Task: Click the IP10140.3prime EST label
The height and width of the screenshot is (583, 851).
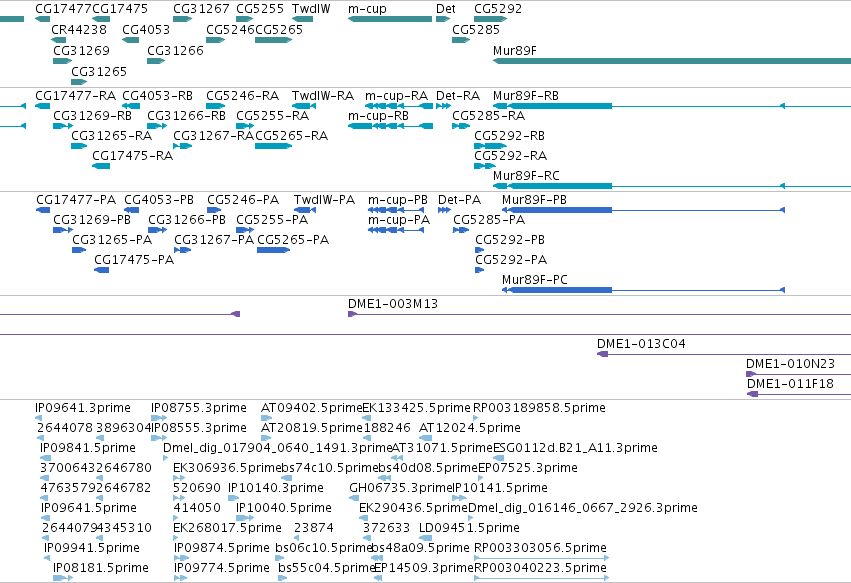Action: (x=276, y=488)
